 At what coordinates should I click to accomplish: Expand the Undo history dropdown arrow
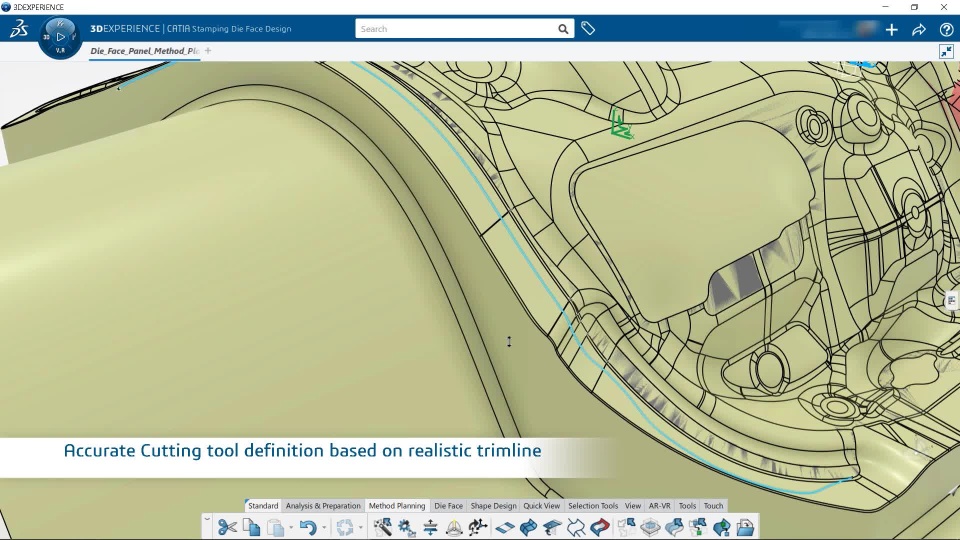coord(324,527)
